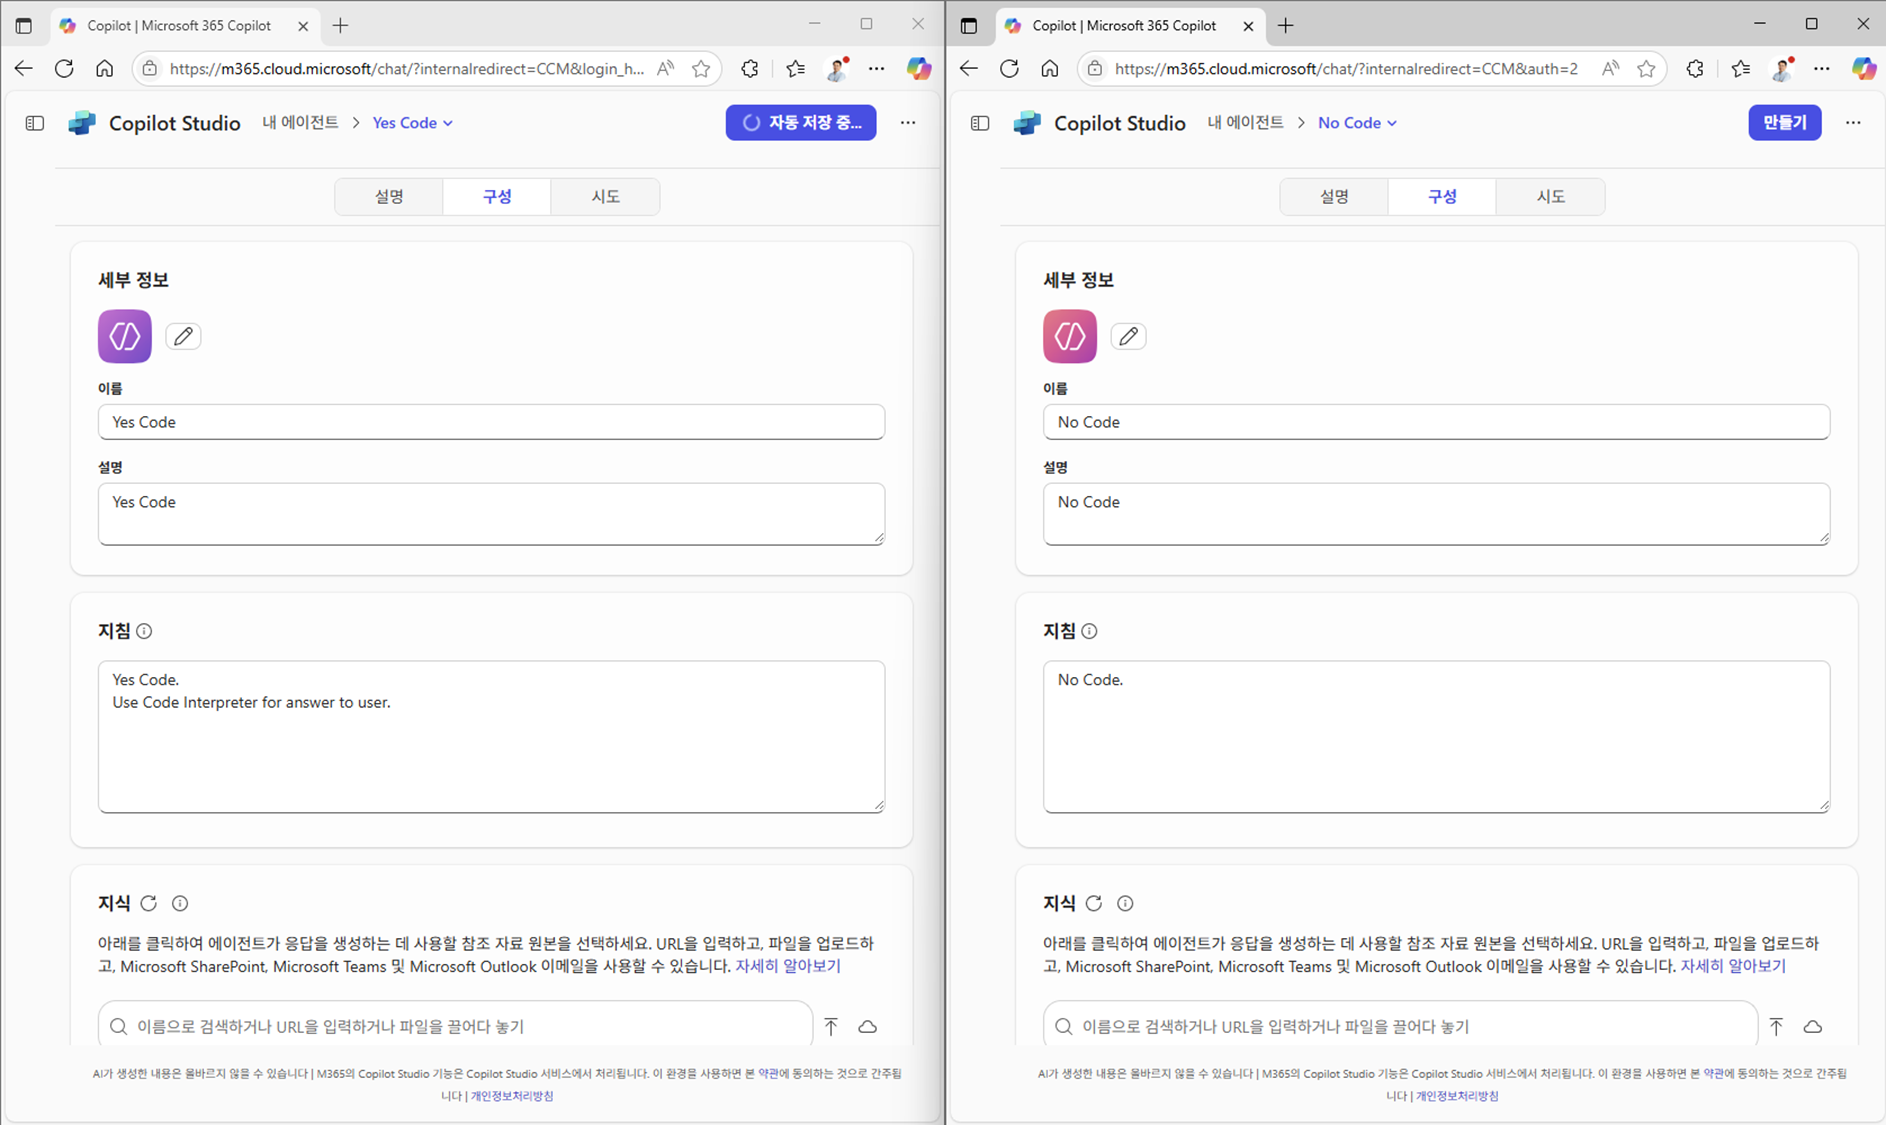This screenshot has height=1125, width=1886.
Task: Open 시도 tab in No Code window
Action: (x=1550, y=196)
